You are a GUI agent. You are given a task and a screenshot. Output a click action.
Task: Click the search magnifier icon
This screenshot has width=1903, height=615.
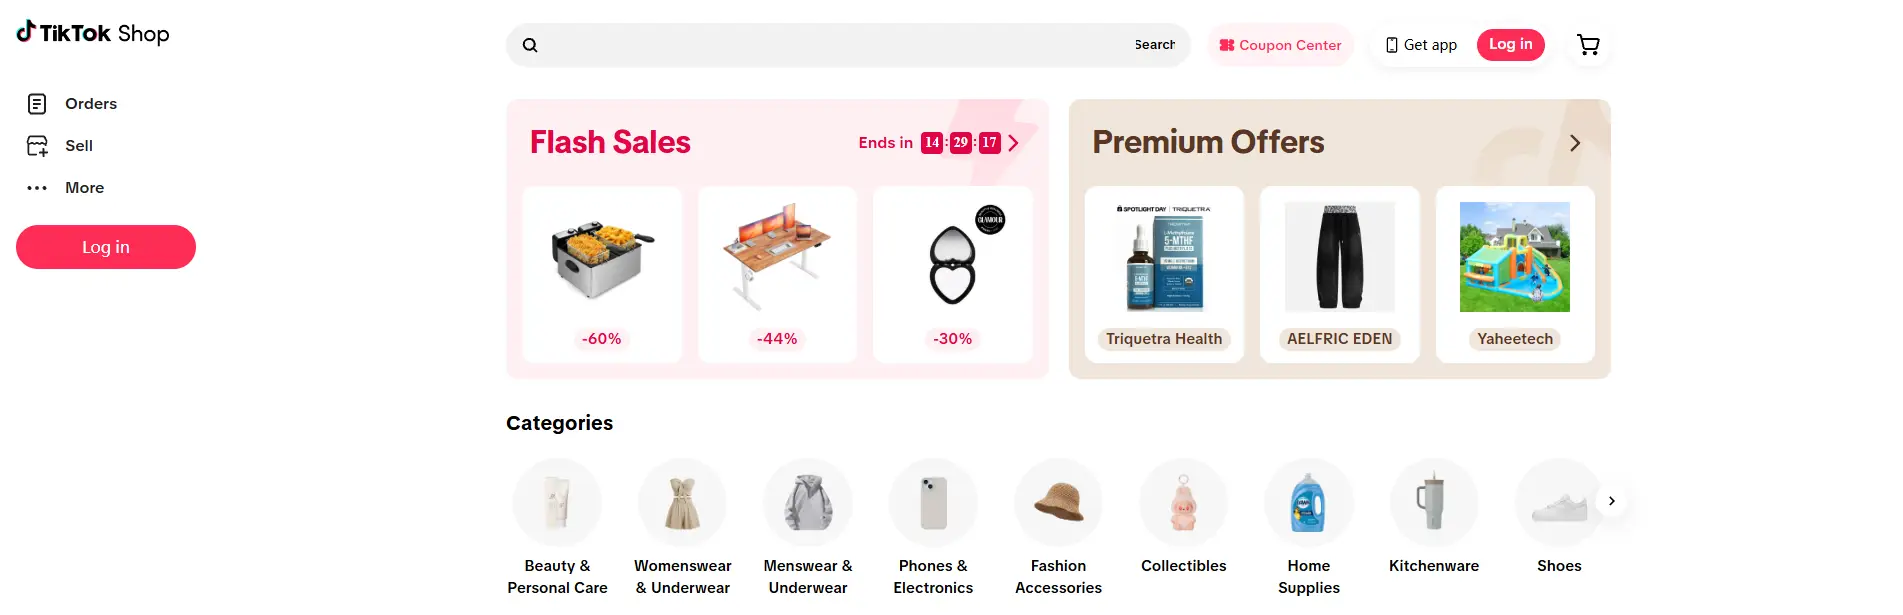click(530, 45)
